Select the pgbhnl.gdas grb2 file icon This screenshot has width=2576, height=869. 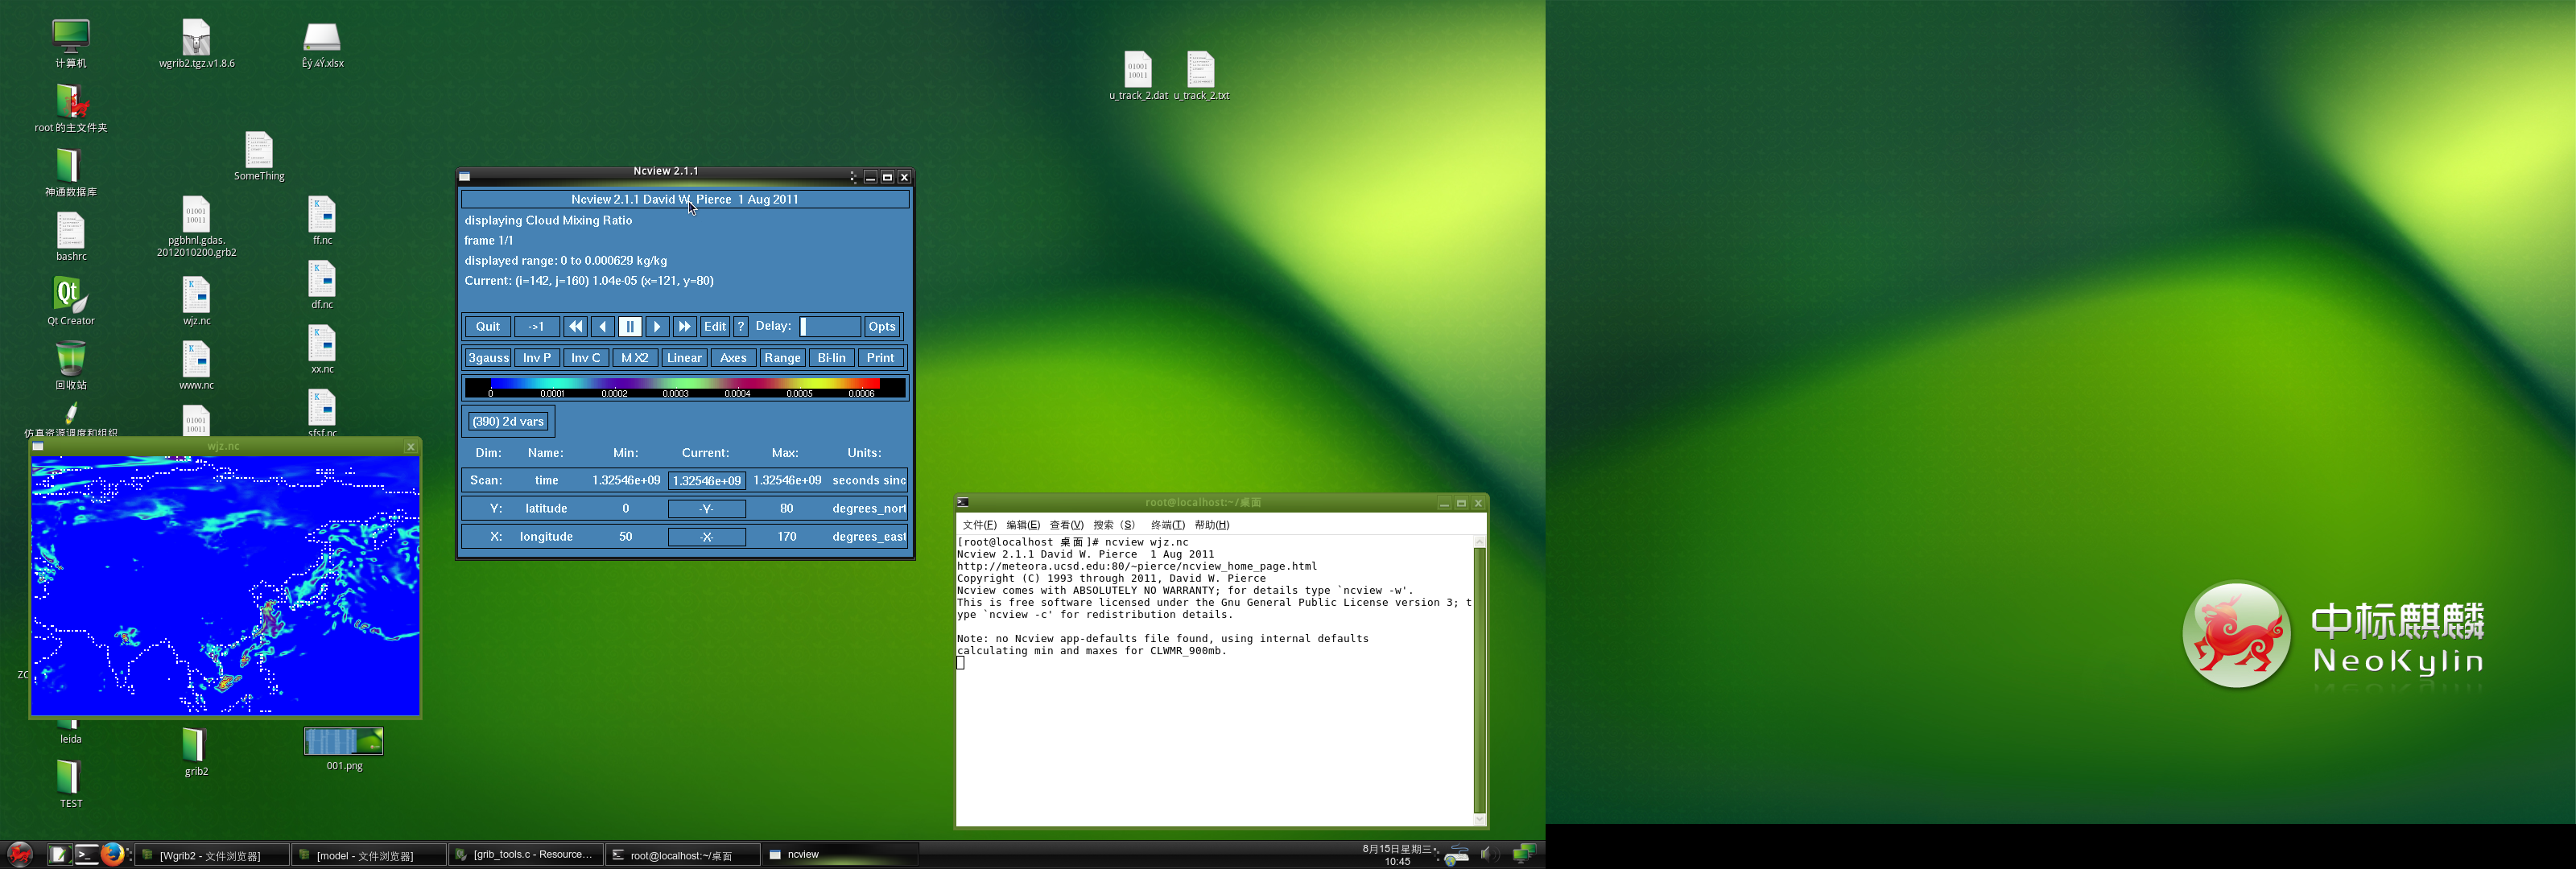(197, 227)
